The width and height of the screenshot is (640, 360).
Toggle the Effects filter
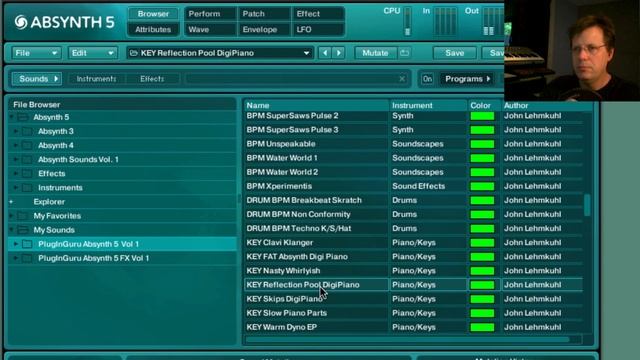[152, 79]
